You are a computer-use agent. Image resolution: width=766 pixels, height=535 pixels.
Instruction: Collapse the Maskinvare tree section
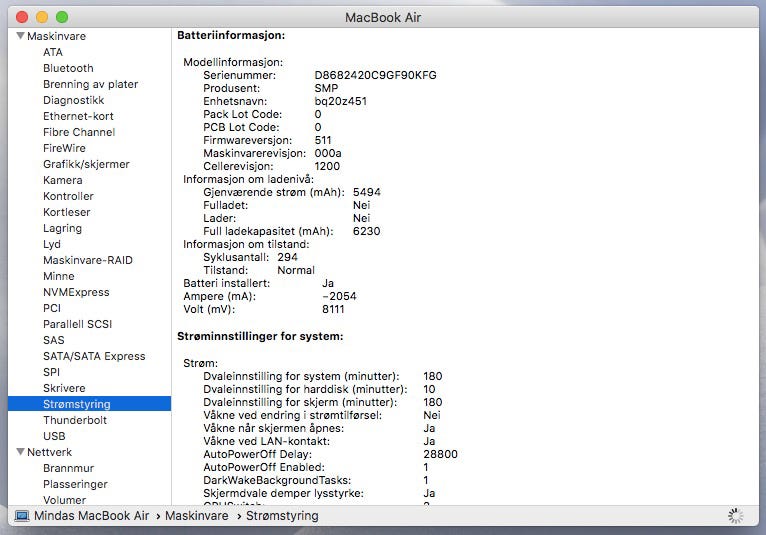[21, 36]
